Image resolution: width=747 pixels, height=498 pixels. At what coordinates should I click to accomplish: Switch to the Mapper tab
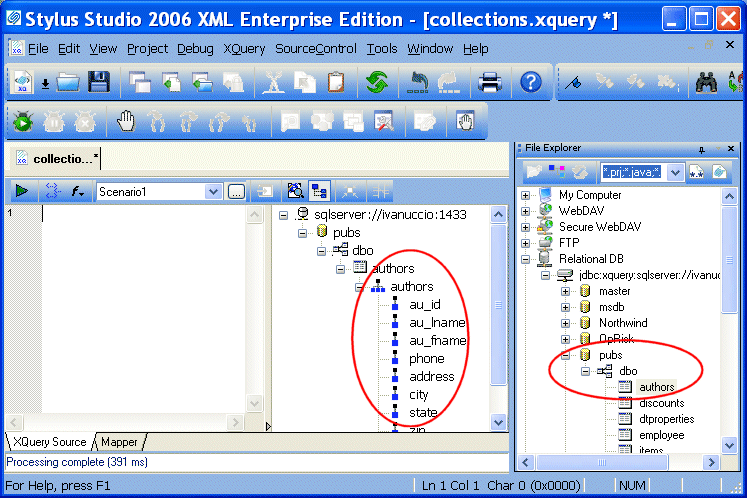pyautogui.click(x=119, y=442)
